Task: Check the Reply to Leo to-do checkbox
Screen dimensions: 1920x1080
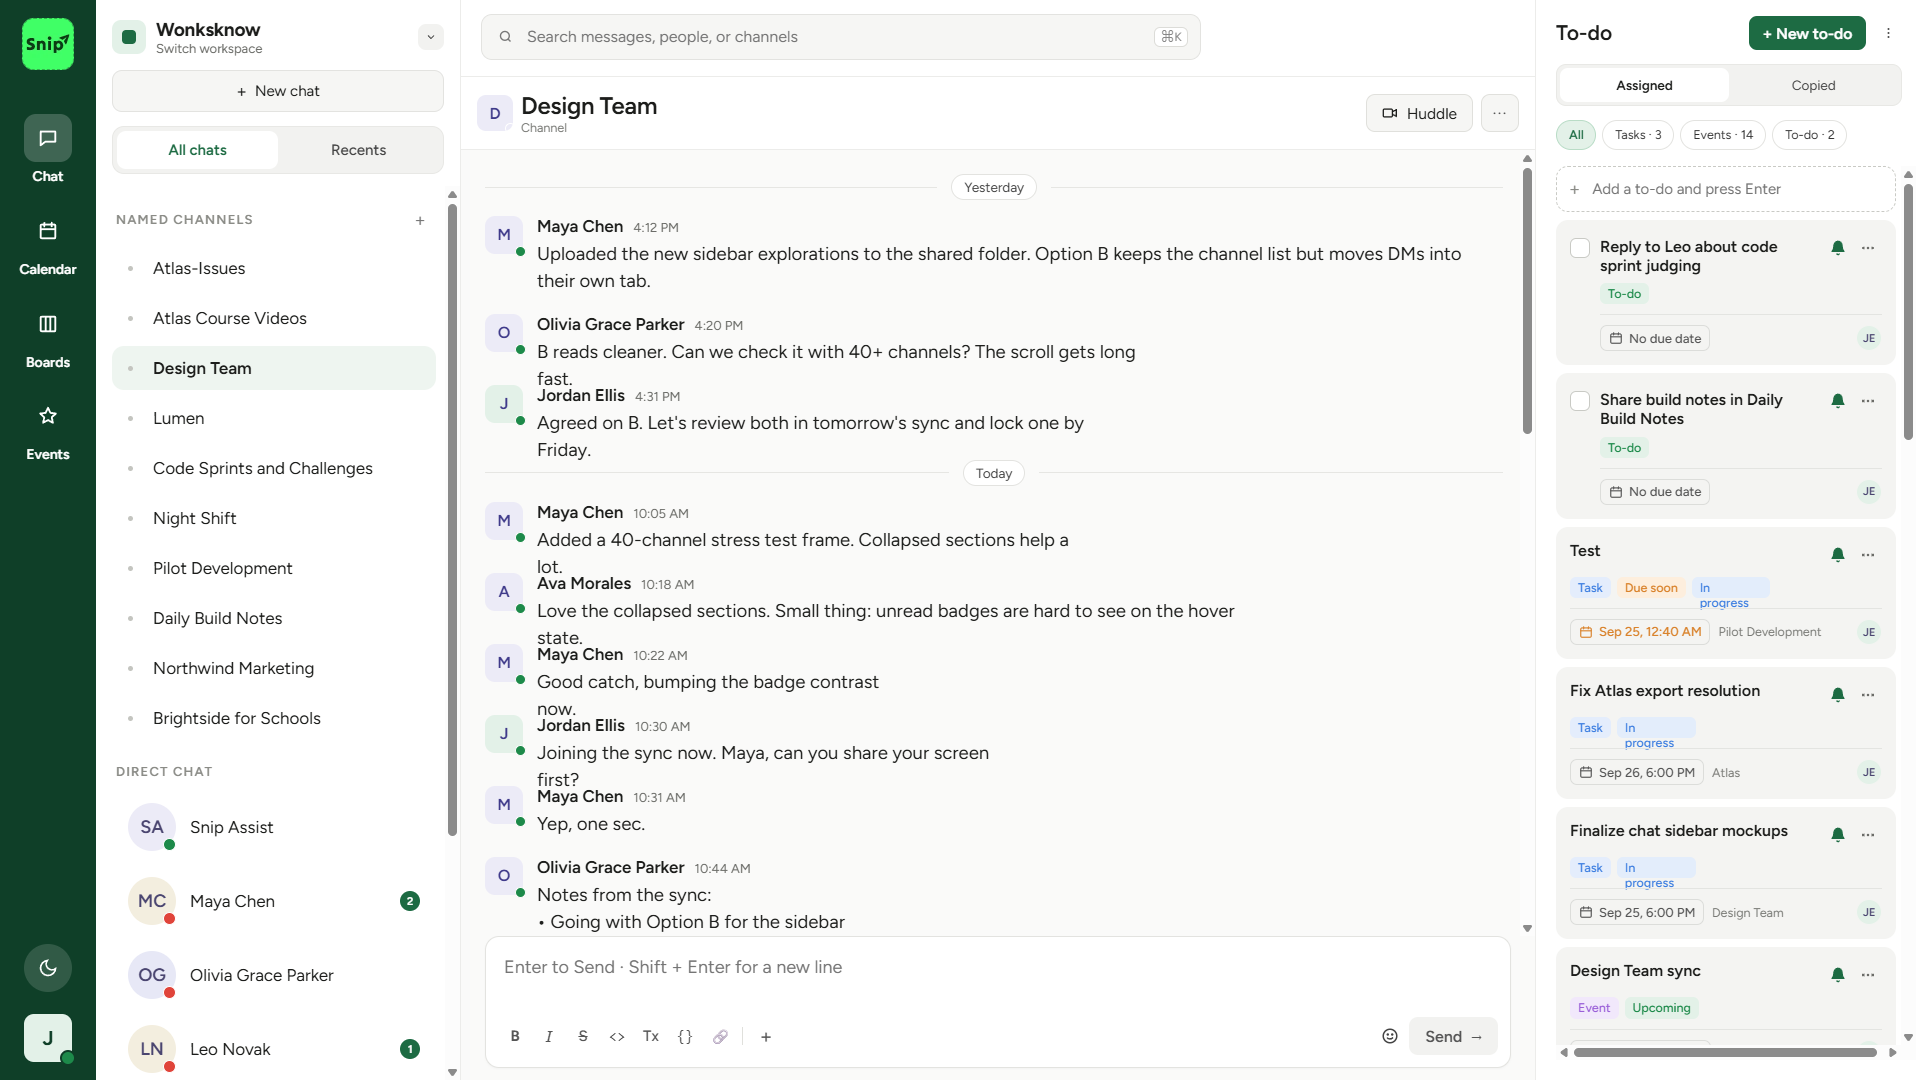Action: point(1580,248)
